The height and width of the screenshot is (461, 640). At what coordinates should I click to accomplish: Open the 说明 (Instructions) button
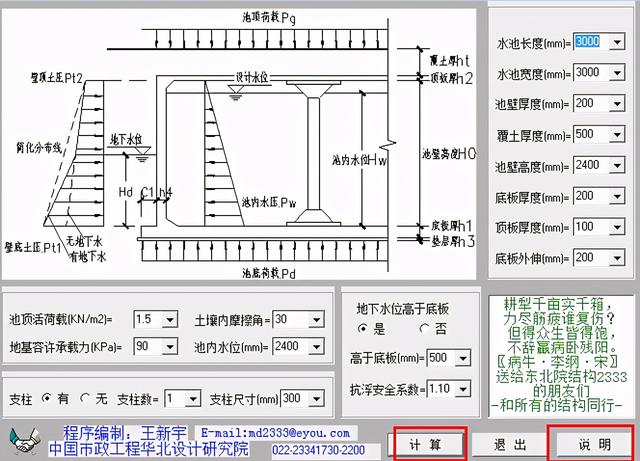pos(594,444)
